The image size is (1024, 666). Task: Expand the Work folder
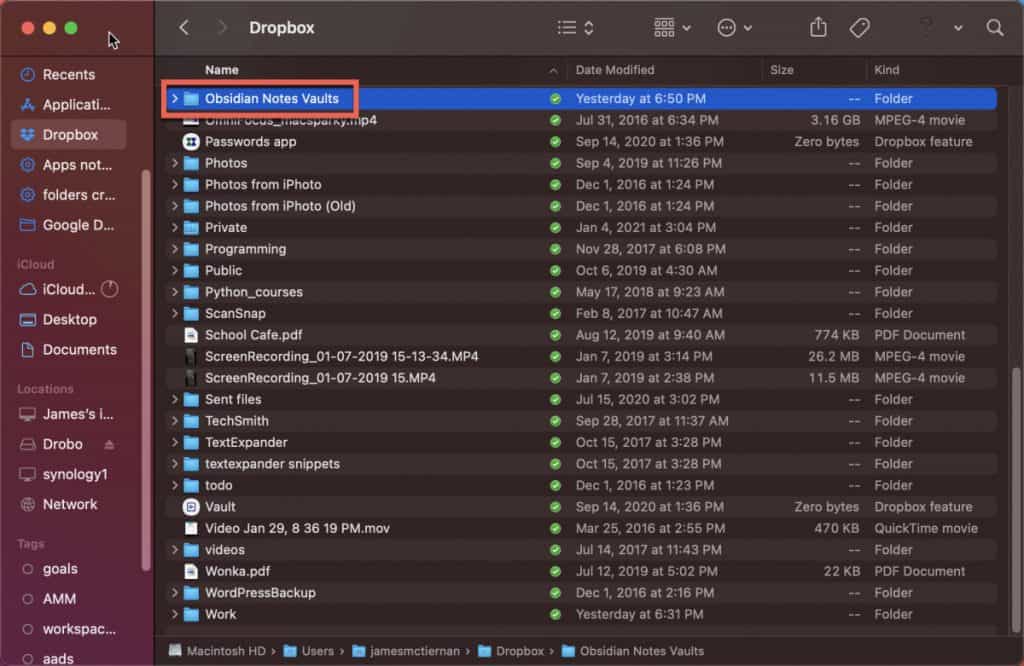(174, 614)
